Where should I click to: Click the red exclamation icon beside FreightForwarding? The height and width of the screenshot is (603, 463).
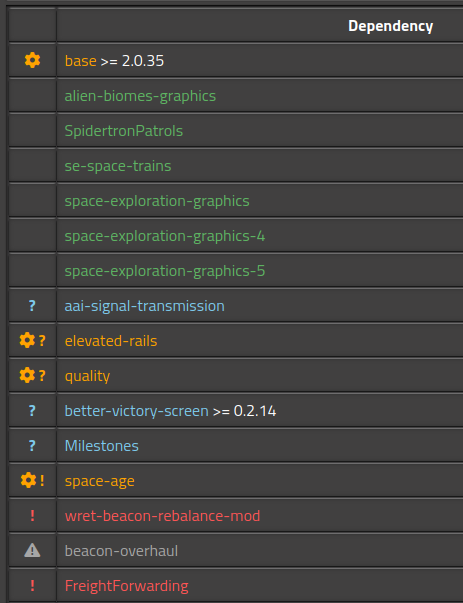pos(32,586)
